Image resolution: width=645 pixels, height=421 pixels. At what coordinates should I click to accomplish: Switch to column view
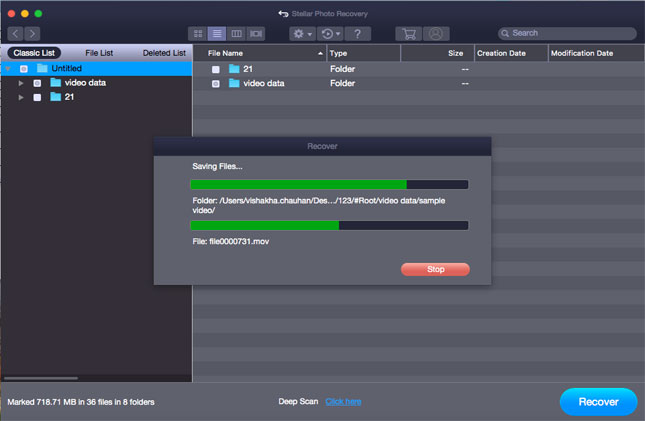coord(236,34)
